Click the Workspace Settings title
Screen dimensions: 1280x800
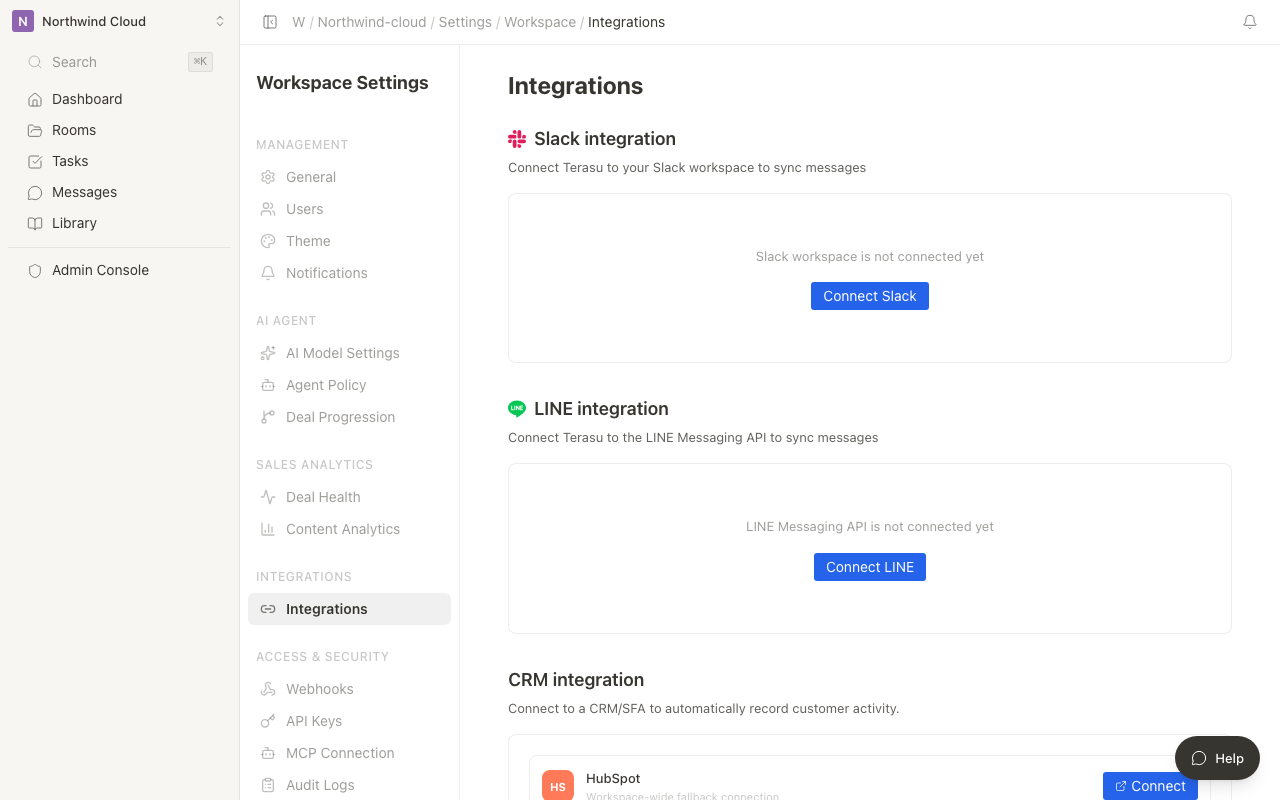(x=342, y=83)
